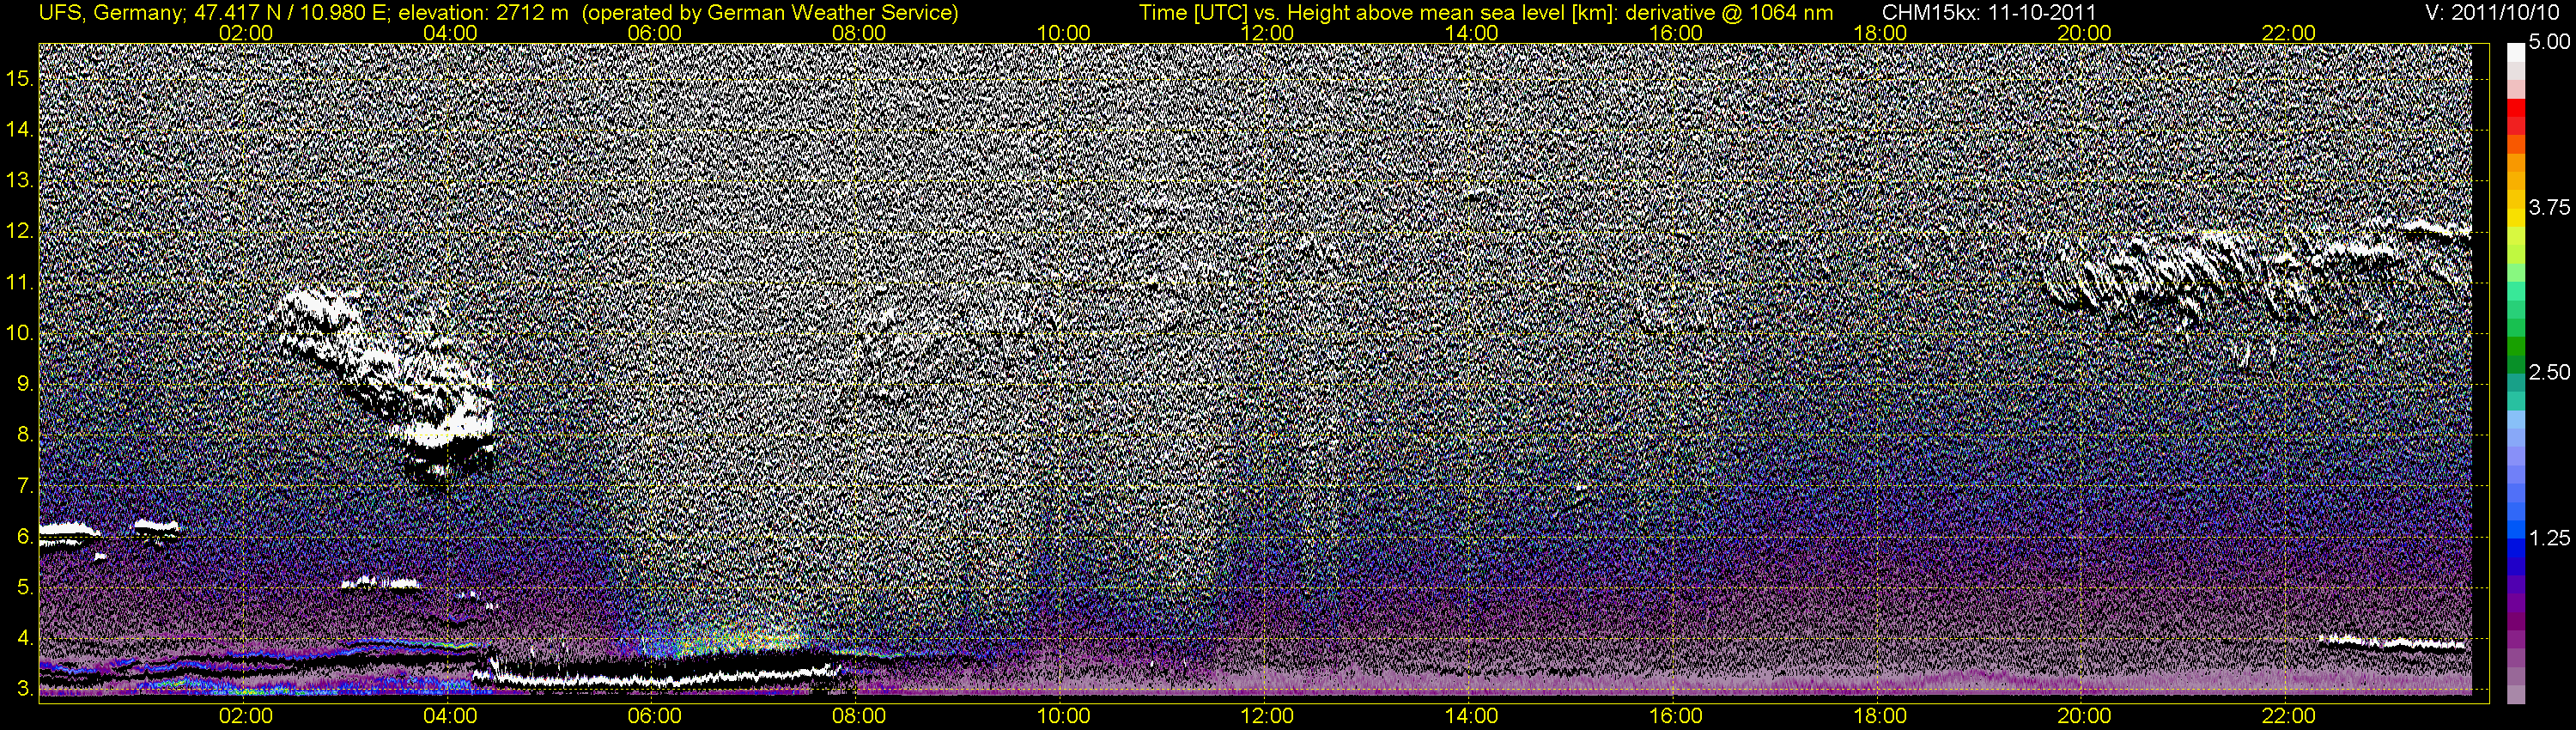The width and height of the screenshot is (2576, 730).
Task: Click the 14. km height axis label
Action: [x=18, y=129]
